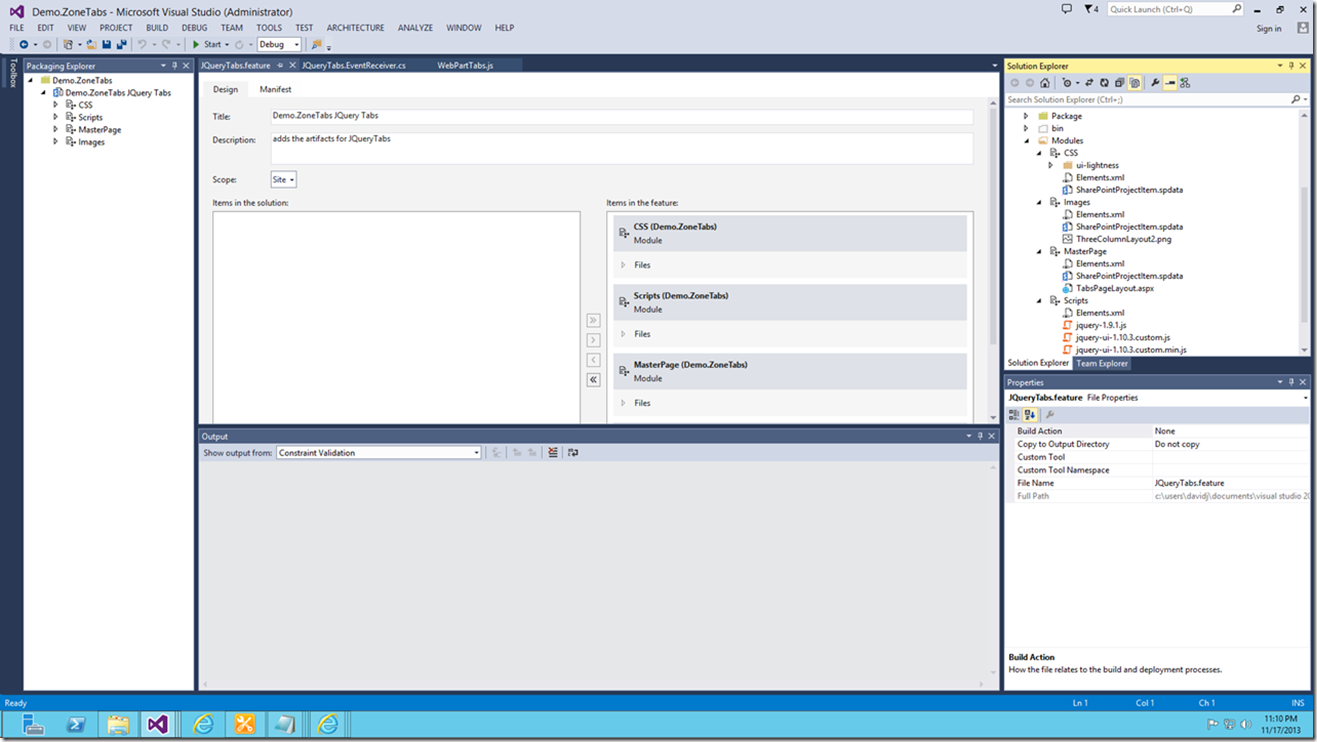Click the Undo toolbar icon

[x=142, y=44]
